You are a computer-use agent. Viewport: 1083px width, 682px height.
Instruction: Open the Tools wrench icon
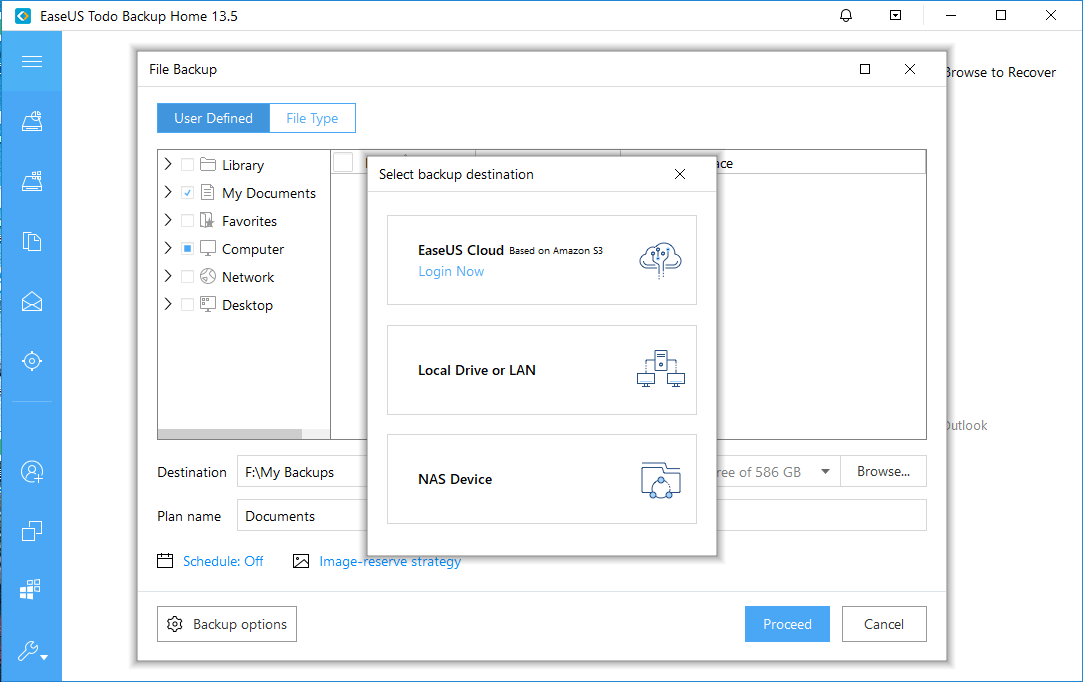click(x=31, y=652)
